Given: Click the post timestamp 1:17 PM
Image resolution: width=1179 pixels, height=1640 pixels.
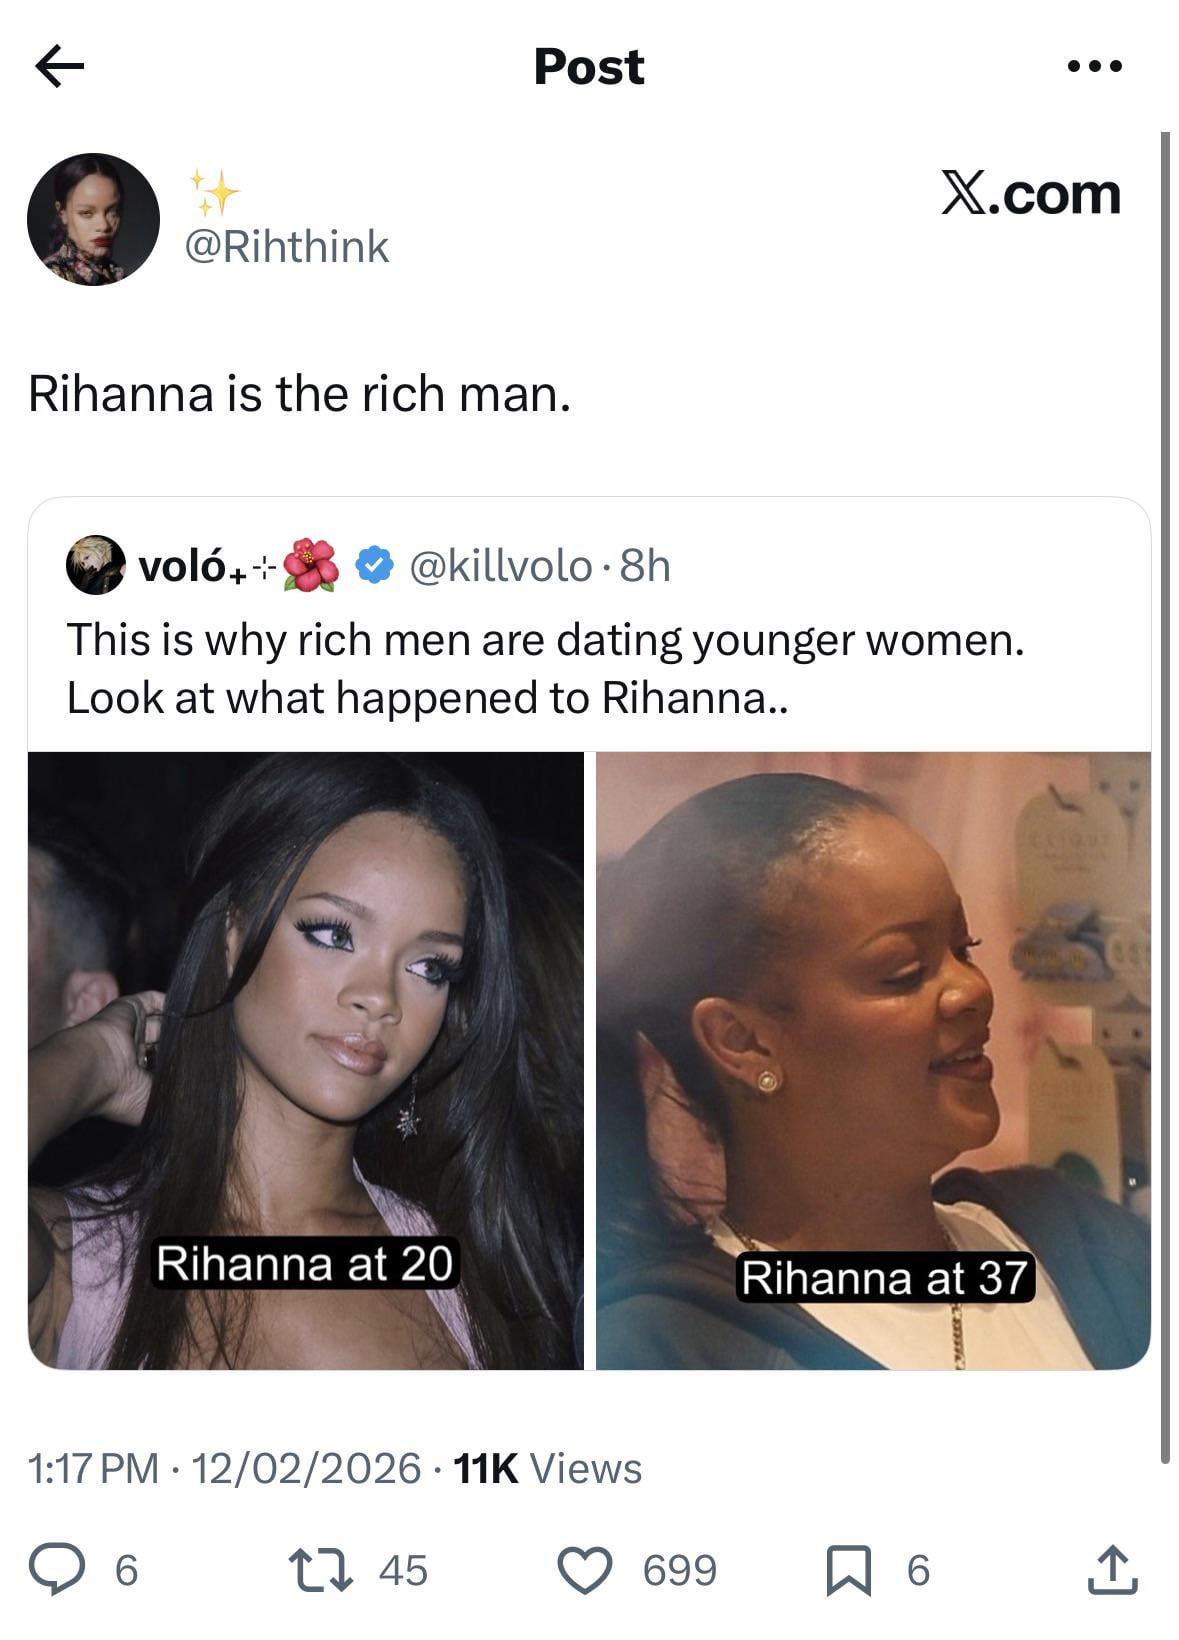Looking at the screenshot, I should 93,1468.
